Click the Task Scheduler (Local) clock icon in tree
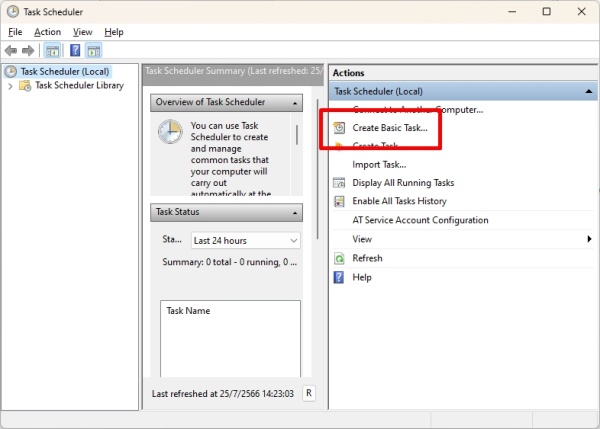Screen dimensions: 600x429 [11, 72]
